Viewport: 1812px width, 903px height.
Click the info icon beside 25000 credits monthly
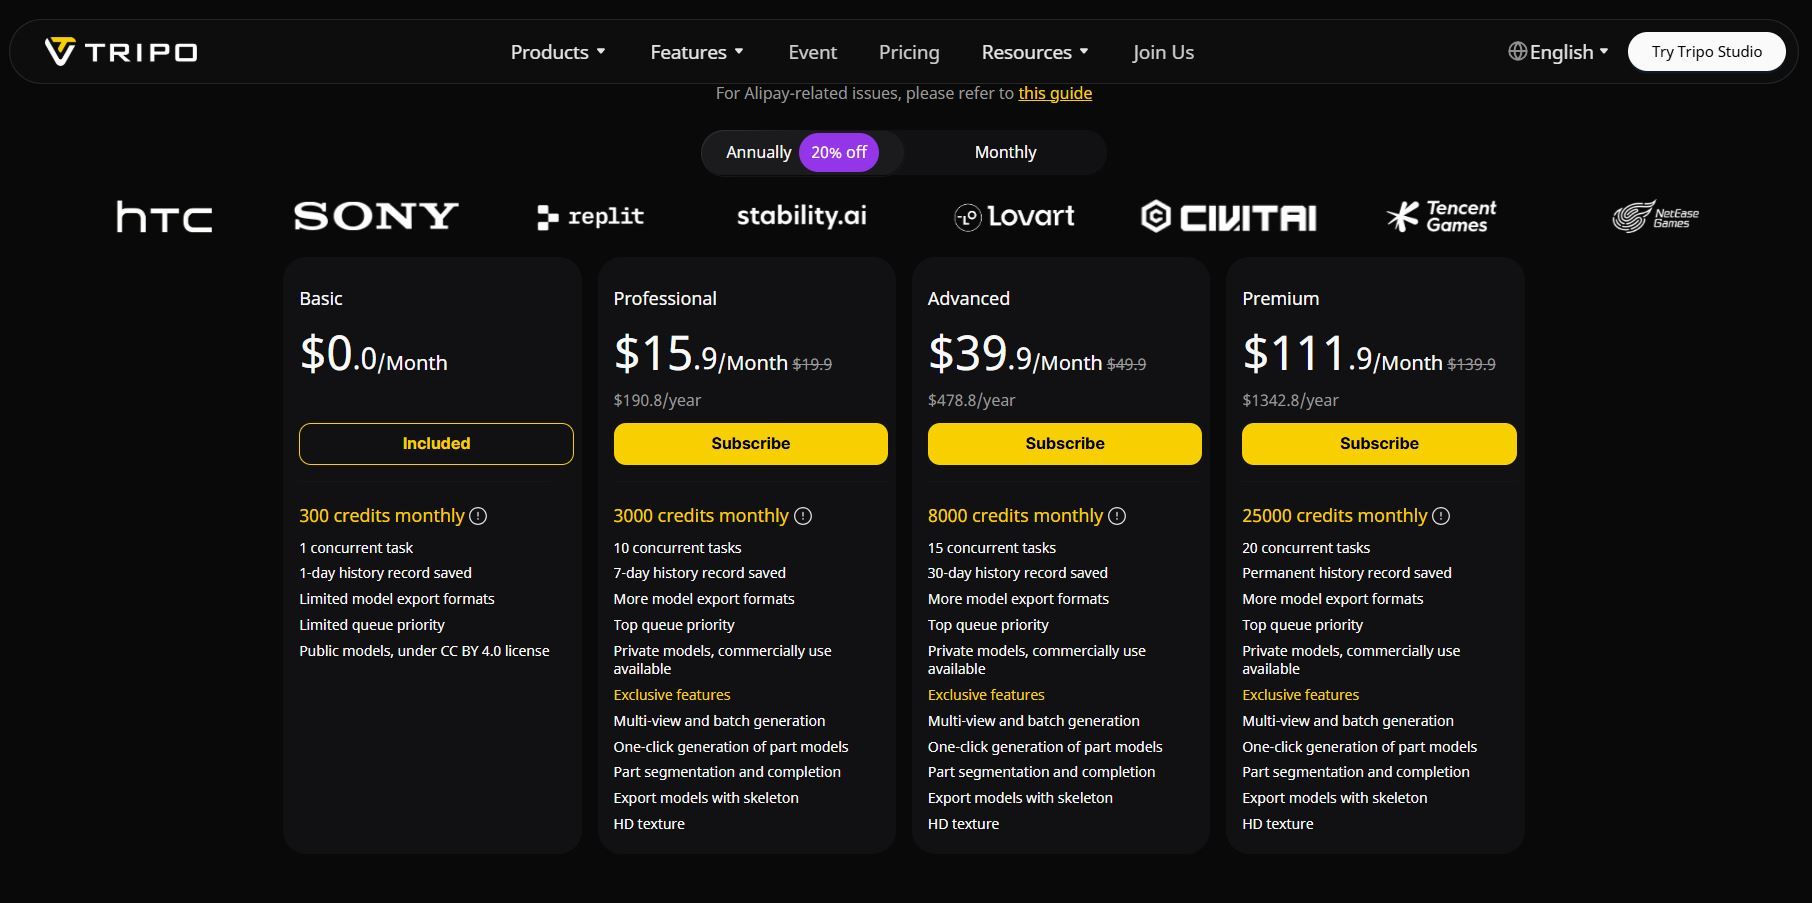(x=1441, y=516)
